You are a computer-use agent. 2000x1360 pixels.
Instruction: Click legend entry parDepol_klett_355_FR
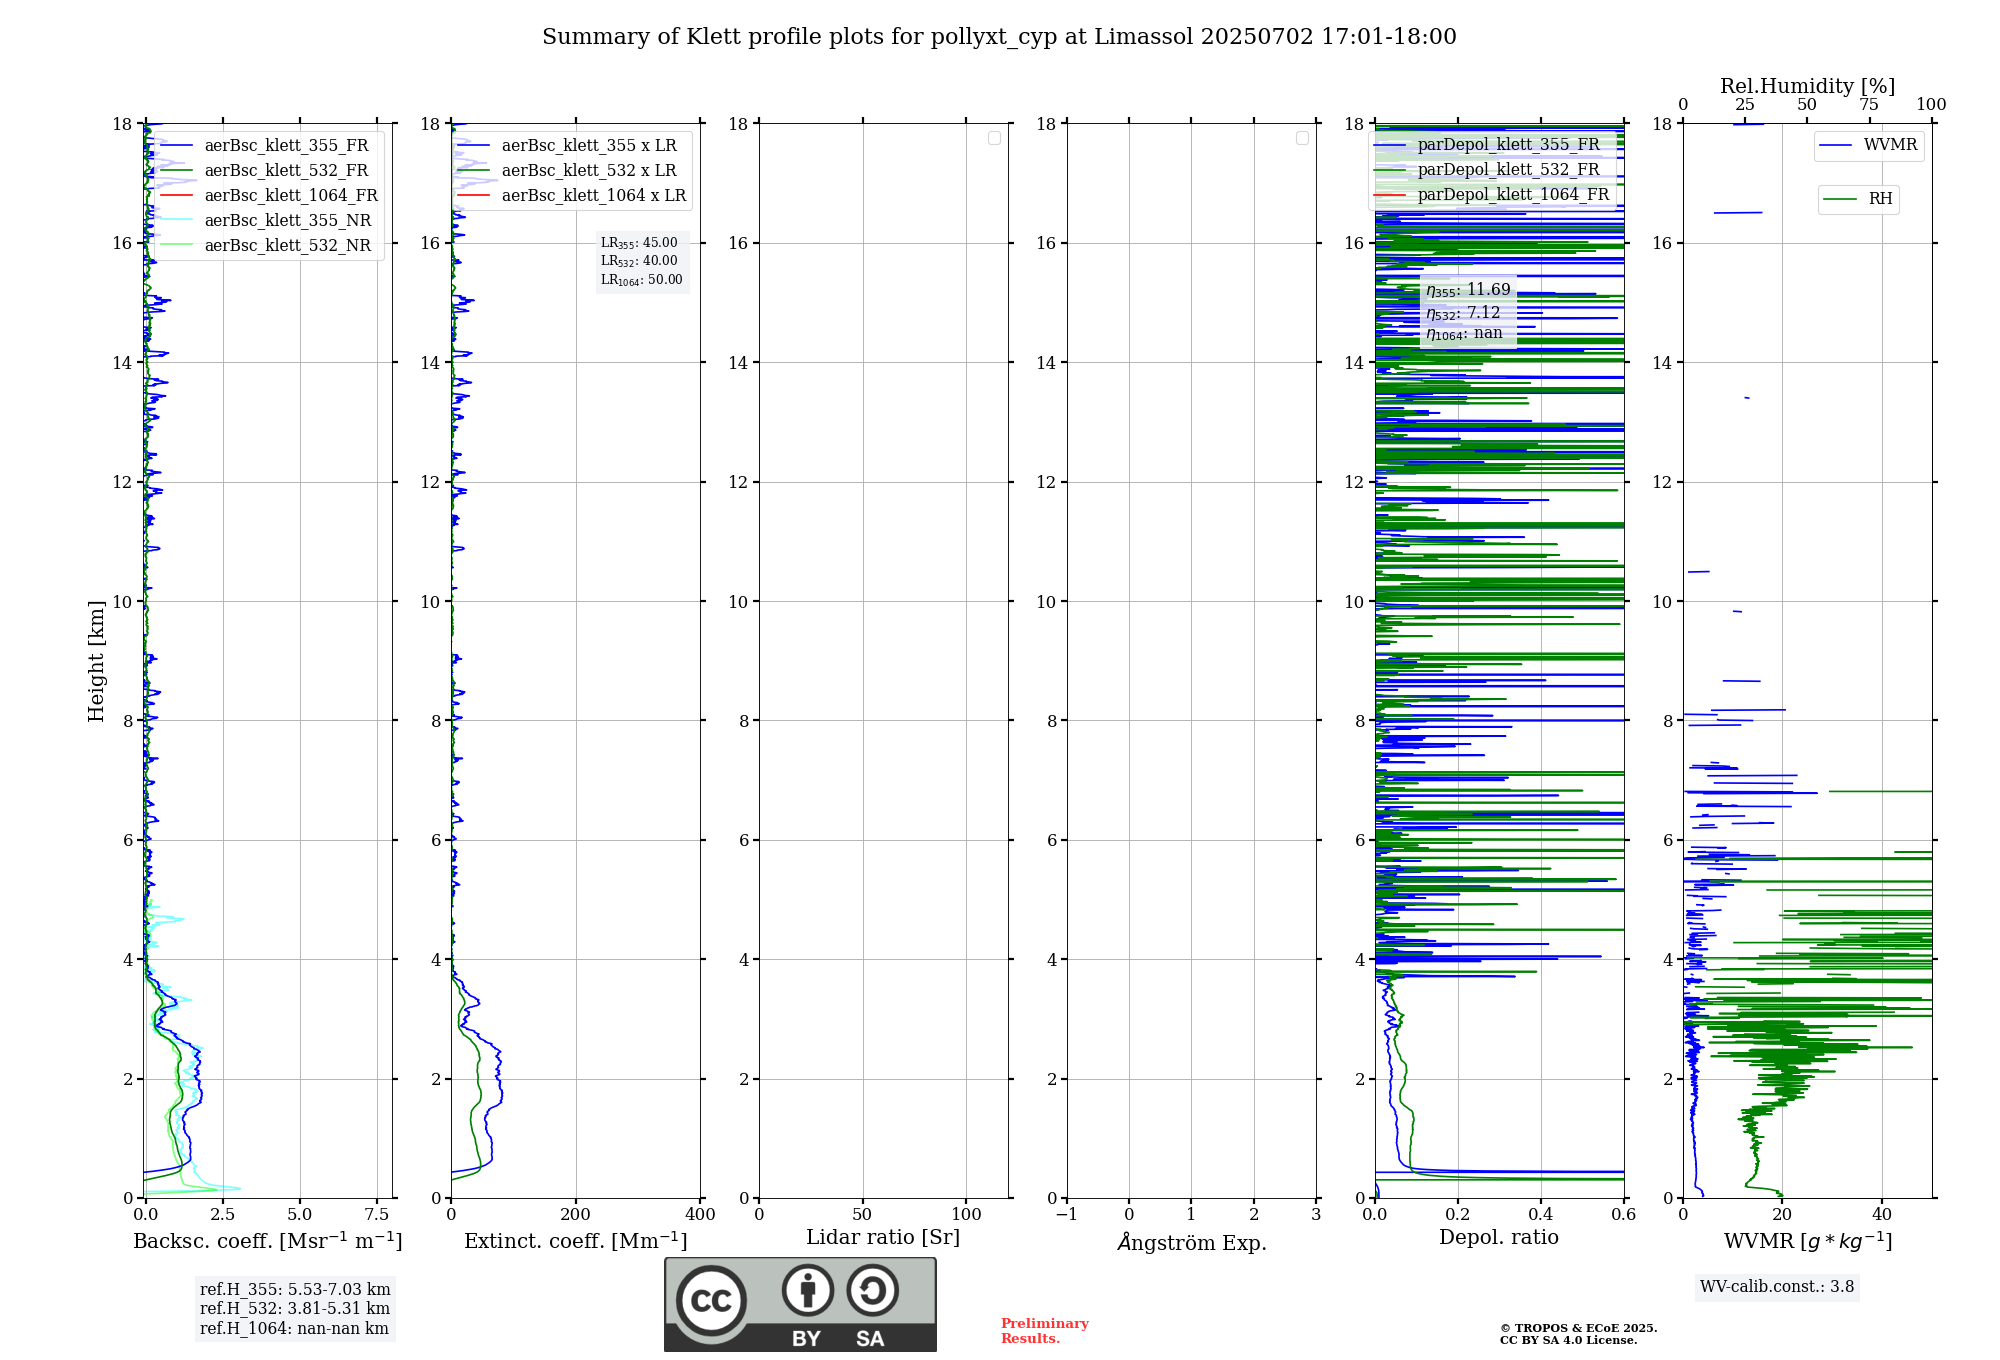pos(1488,145)
